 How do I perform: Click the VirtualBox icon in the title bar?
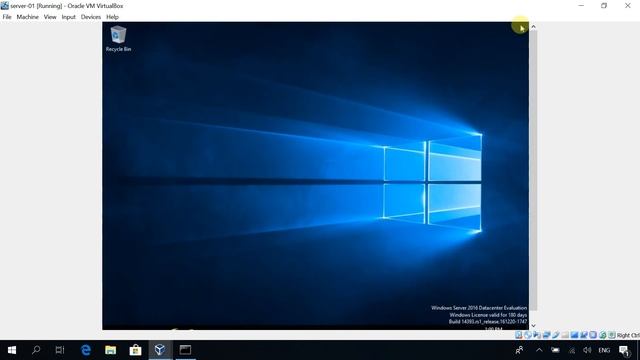tap(4, 5)
